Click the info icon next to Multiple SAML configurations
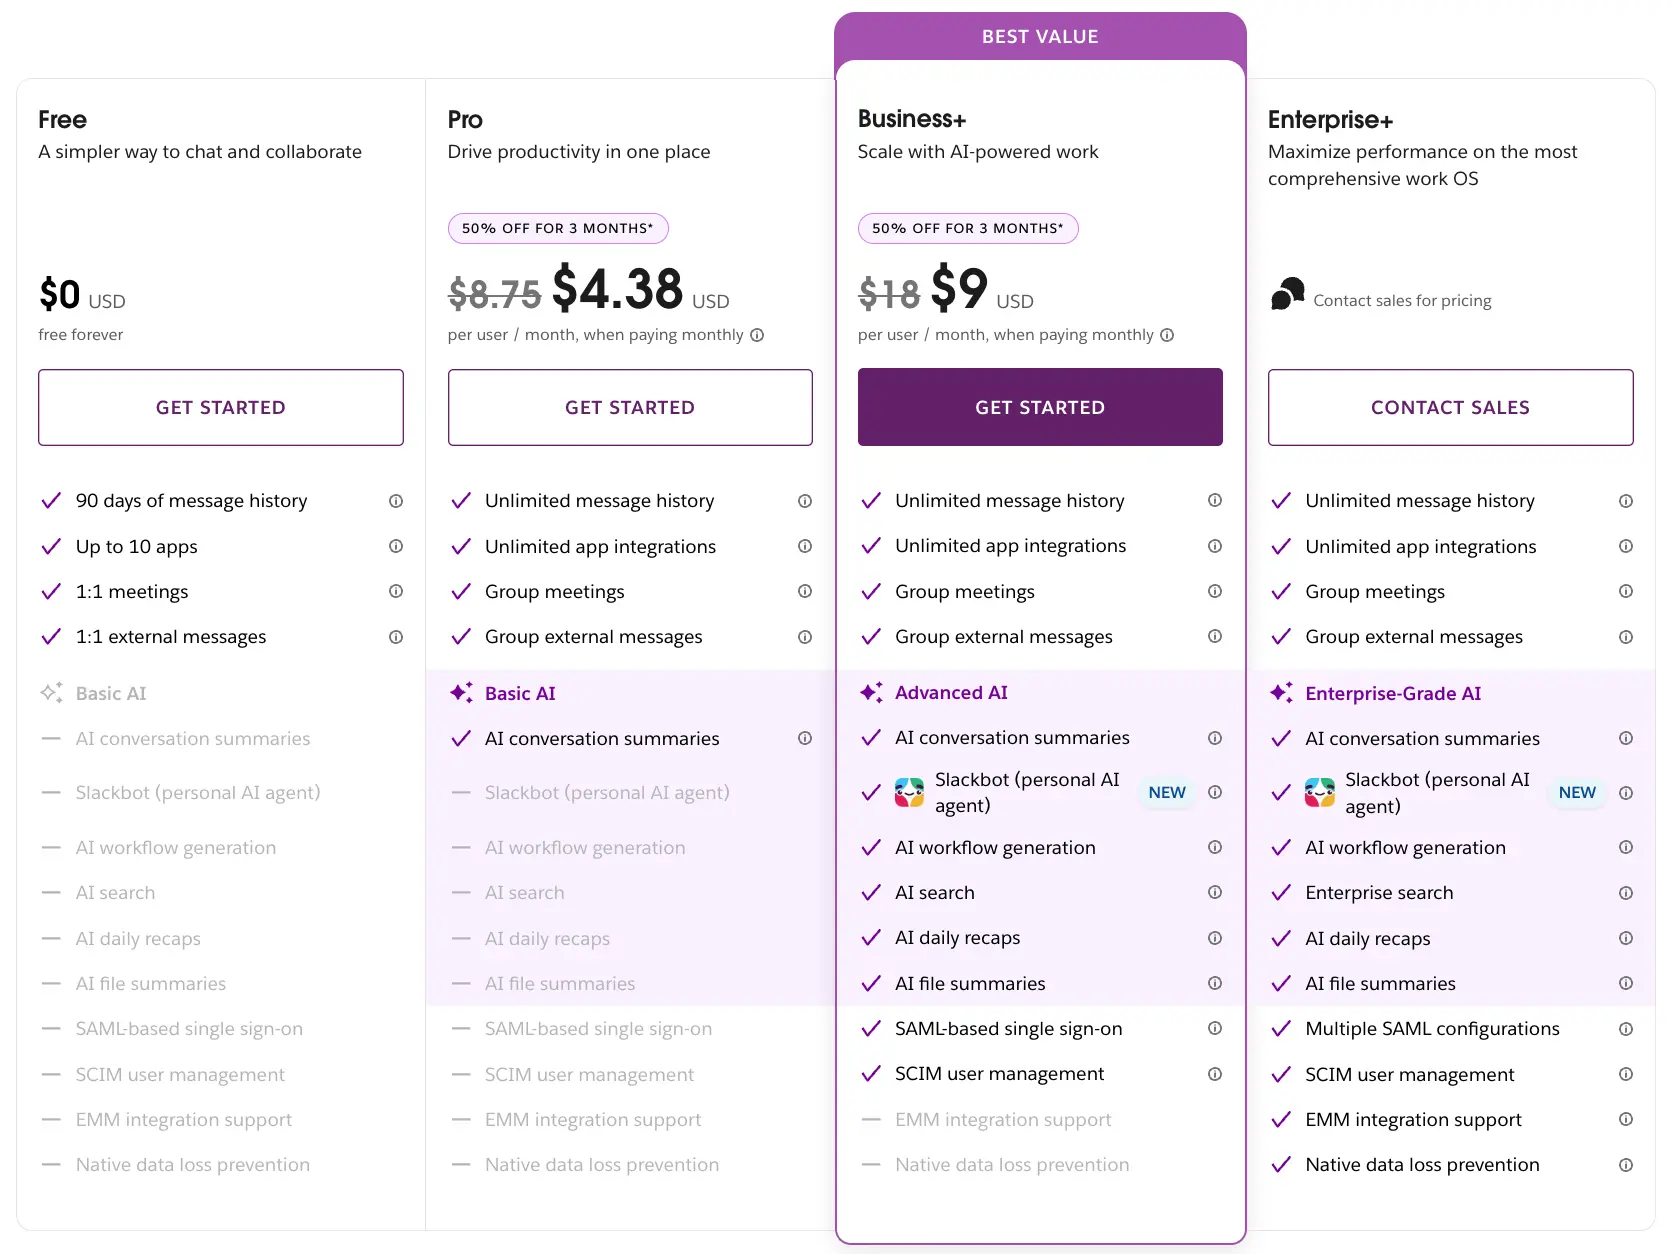The image size is (1674, 1254). click(1626, 1028)
